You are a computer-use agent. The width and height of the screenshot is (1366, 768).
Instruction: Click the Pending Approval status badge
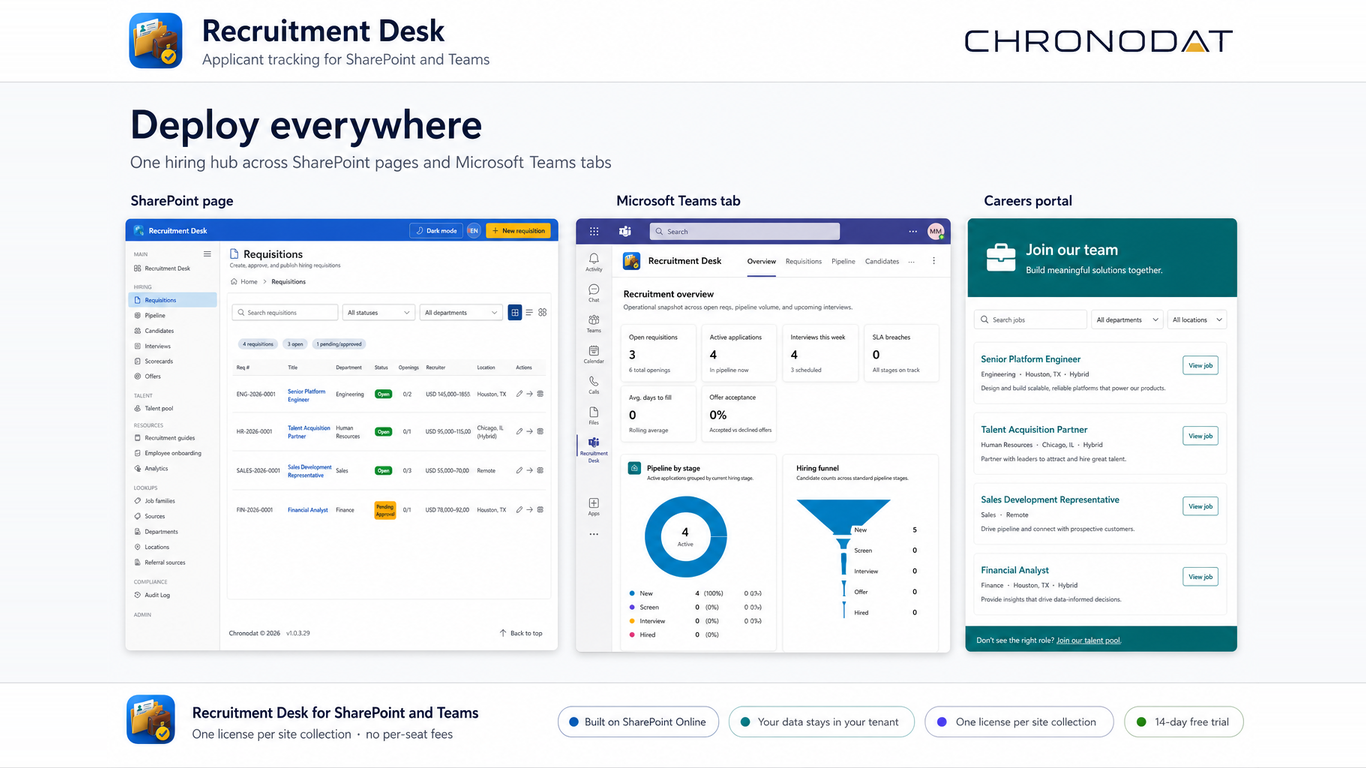pos(385,510)
